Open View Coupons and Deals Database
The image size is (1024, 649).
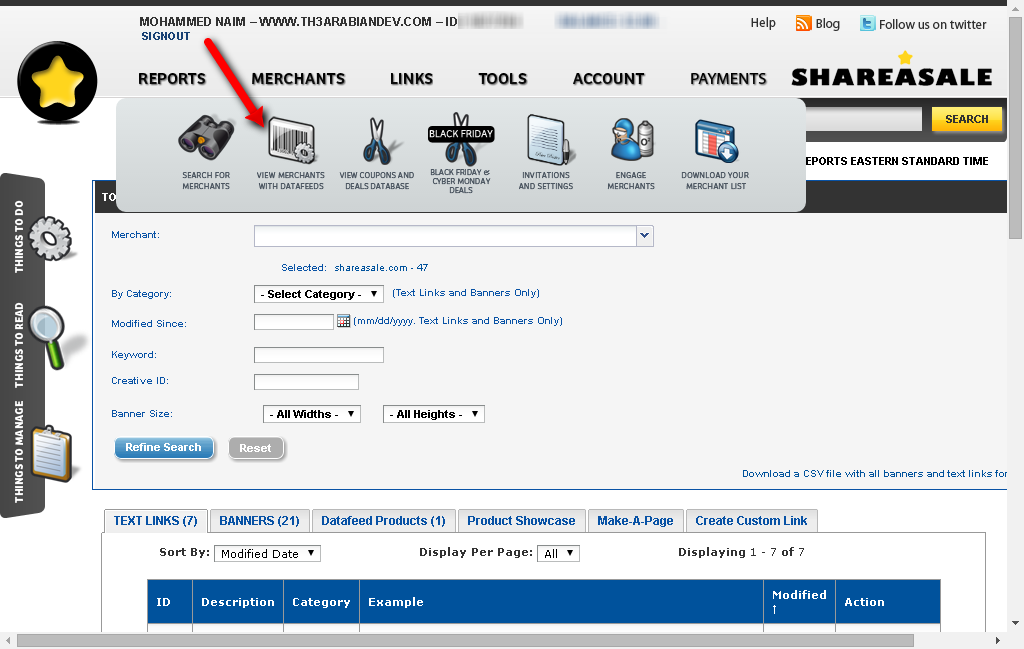pos(376,142)
